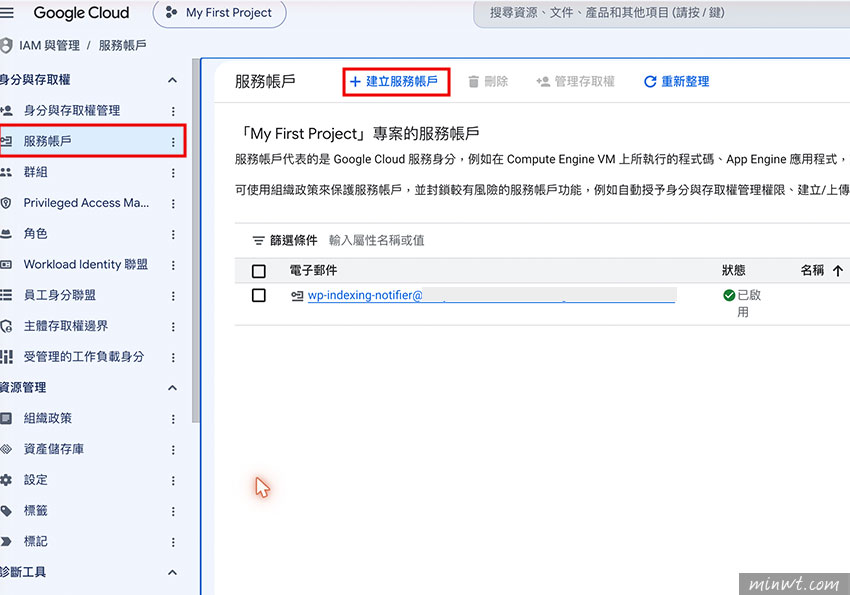
Task: Click 管理存取權 button
Action: point(575,82)
